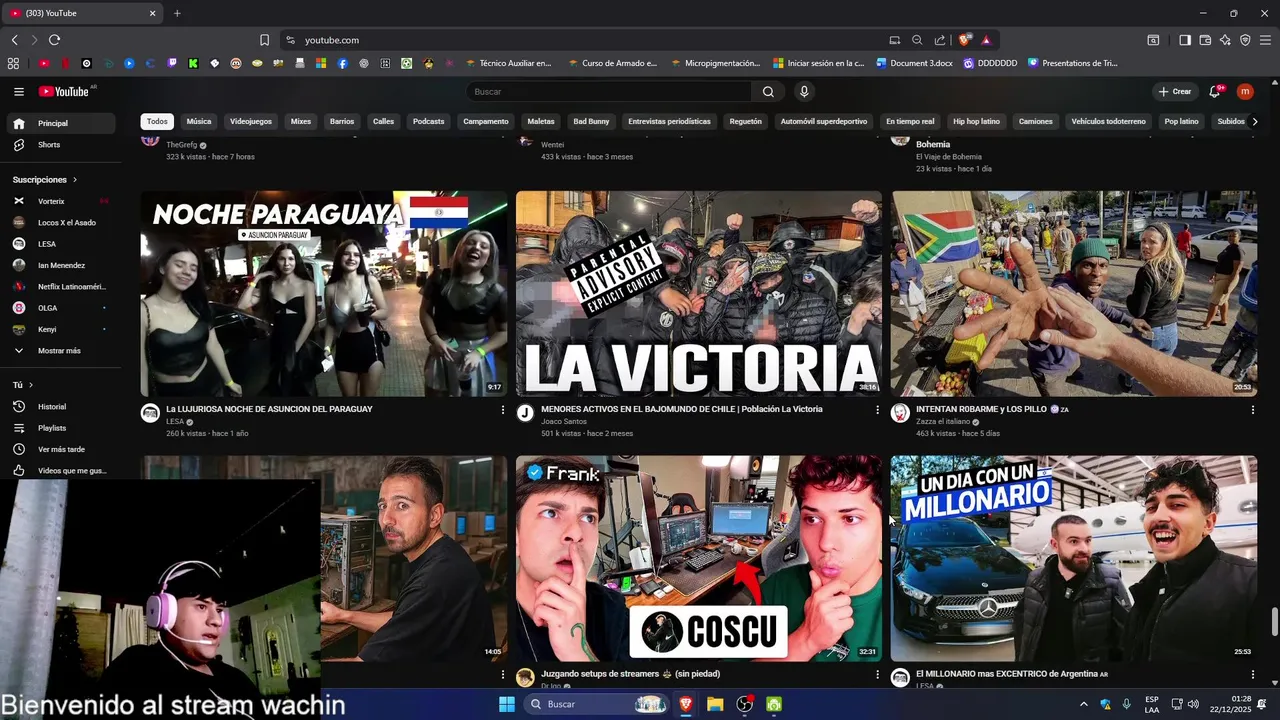The width and height of the screenshot is (1280, 720).
Task: Open Brave Shields icon
Action: click(964, 40)
